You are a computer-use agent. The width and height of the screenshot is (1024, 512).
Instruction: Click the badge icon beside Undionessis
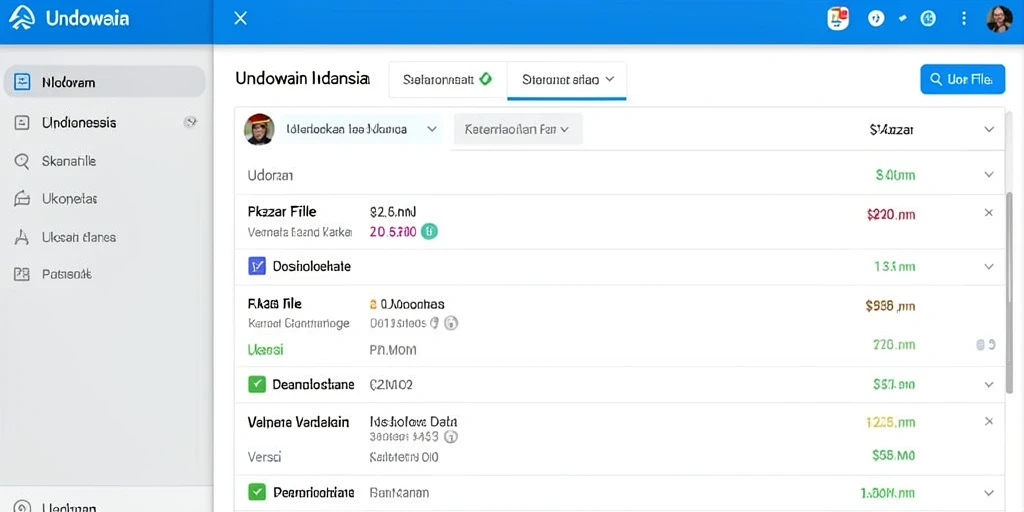tap(191, 122)
